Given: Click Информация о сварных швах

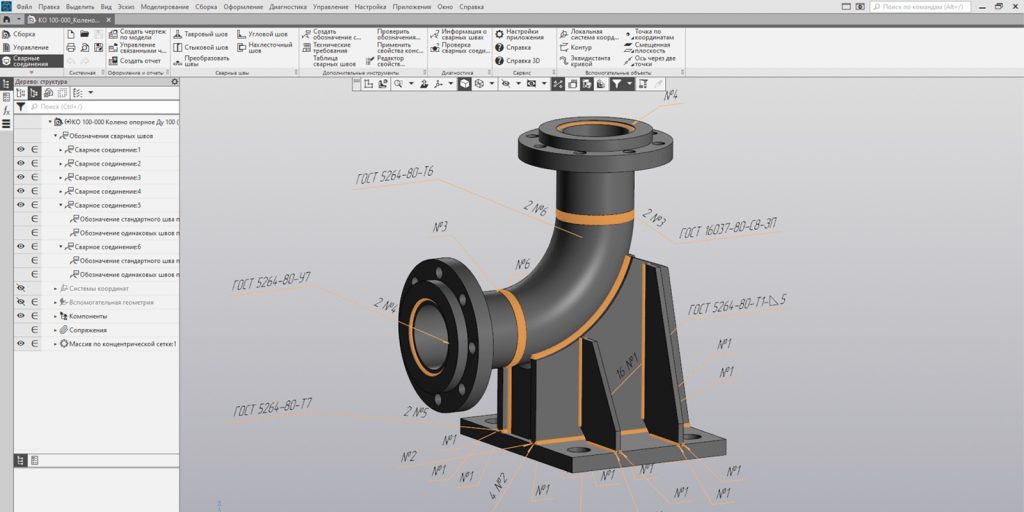Looking at the screenshot, I should tap(458, 34).
